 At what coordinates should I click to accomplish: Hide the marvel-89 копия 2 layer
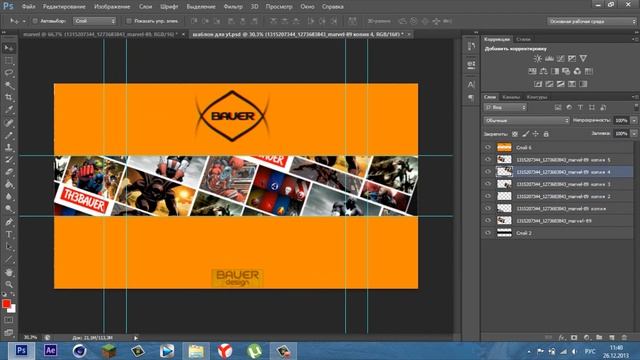(488, 196)
